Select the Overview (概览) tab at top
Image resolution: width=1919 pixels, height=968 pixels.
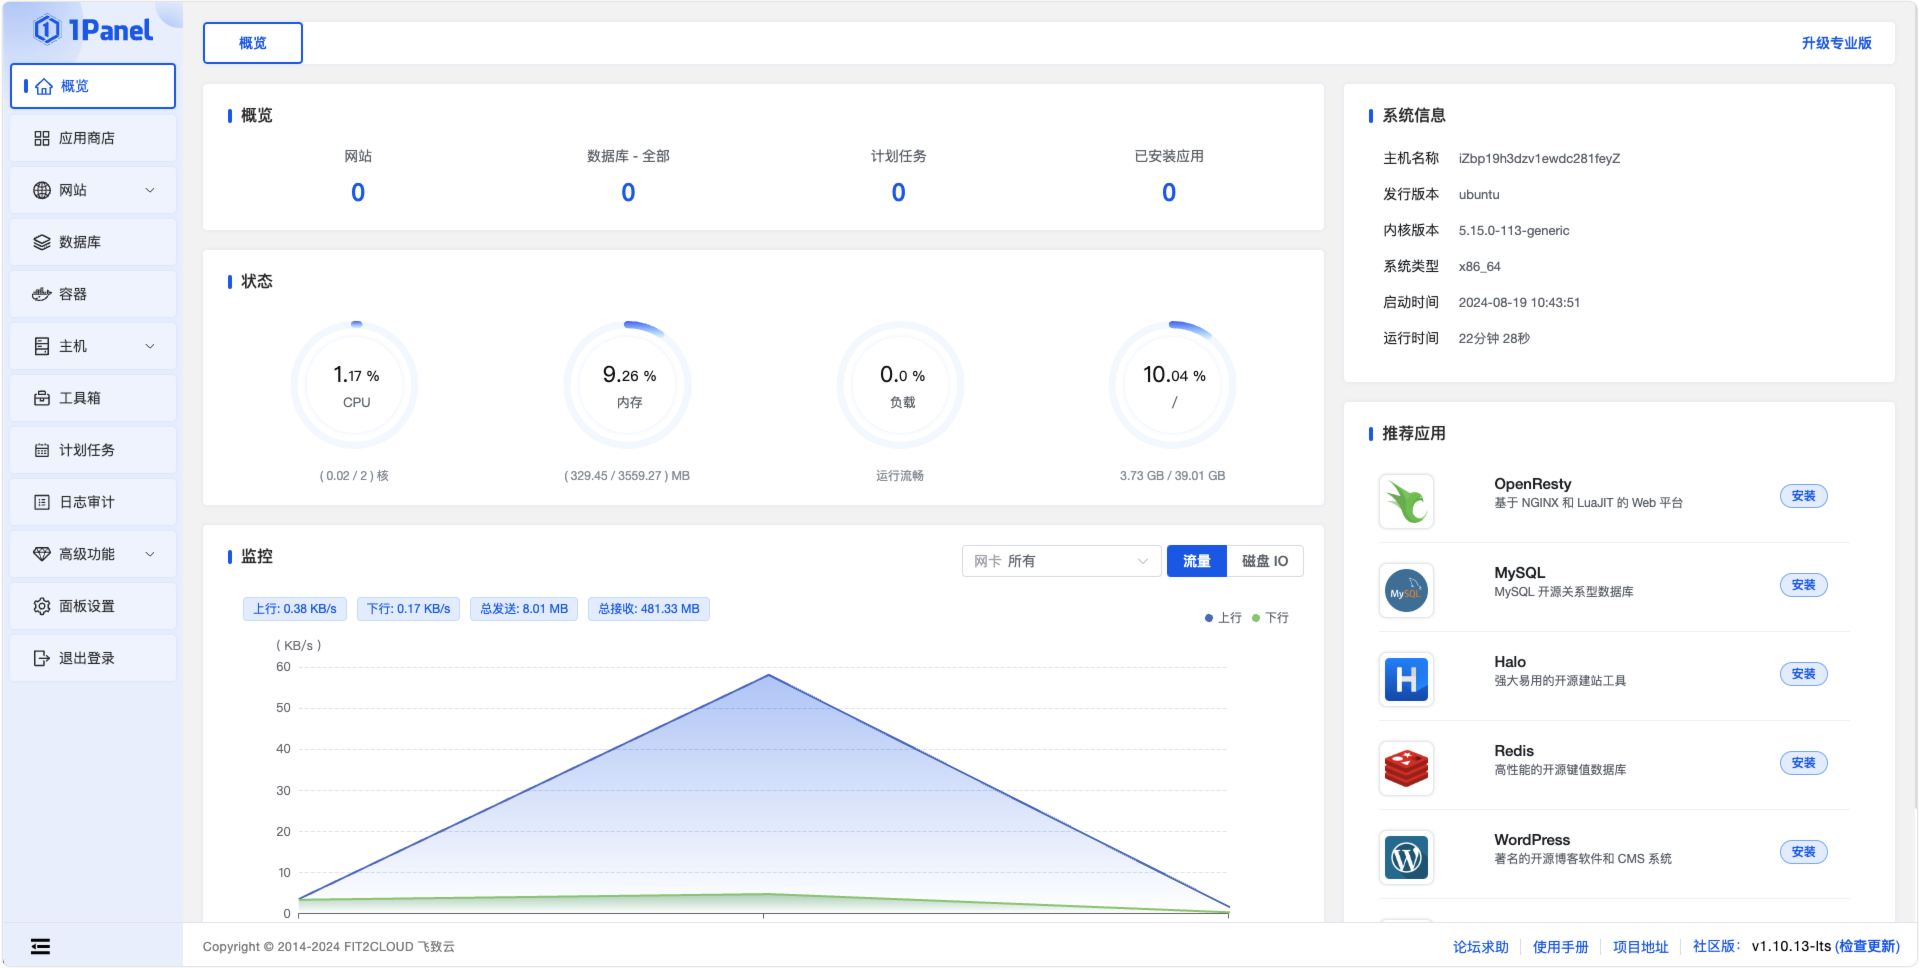pyautogui.click(x=253, y=43)
